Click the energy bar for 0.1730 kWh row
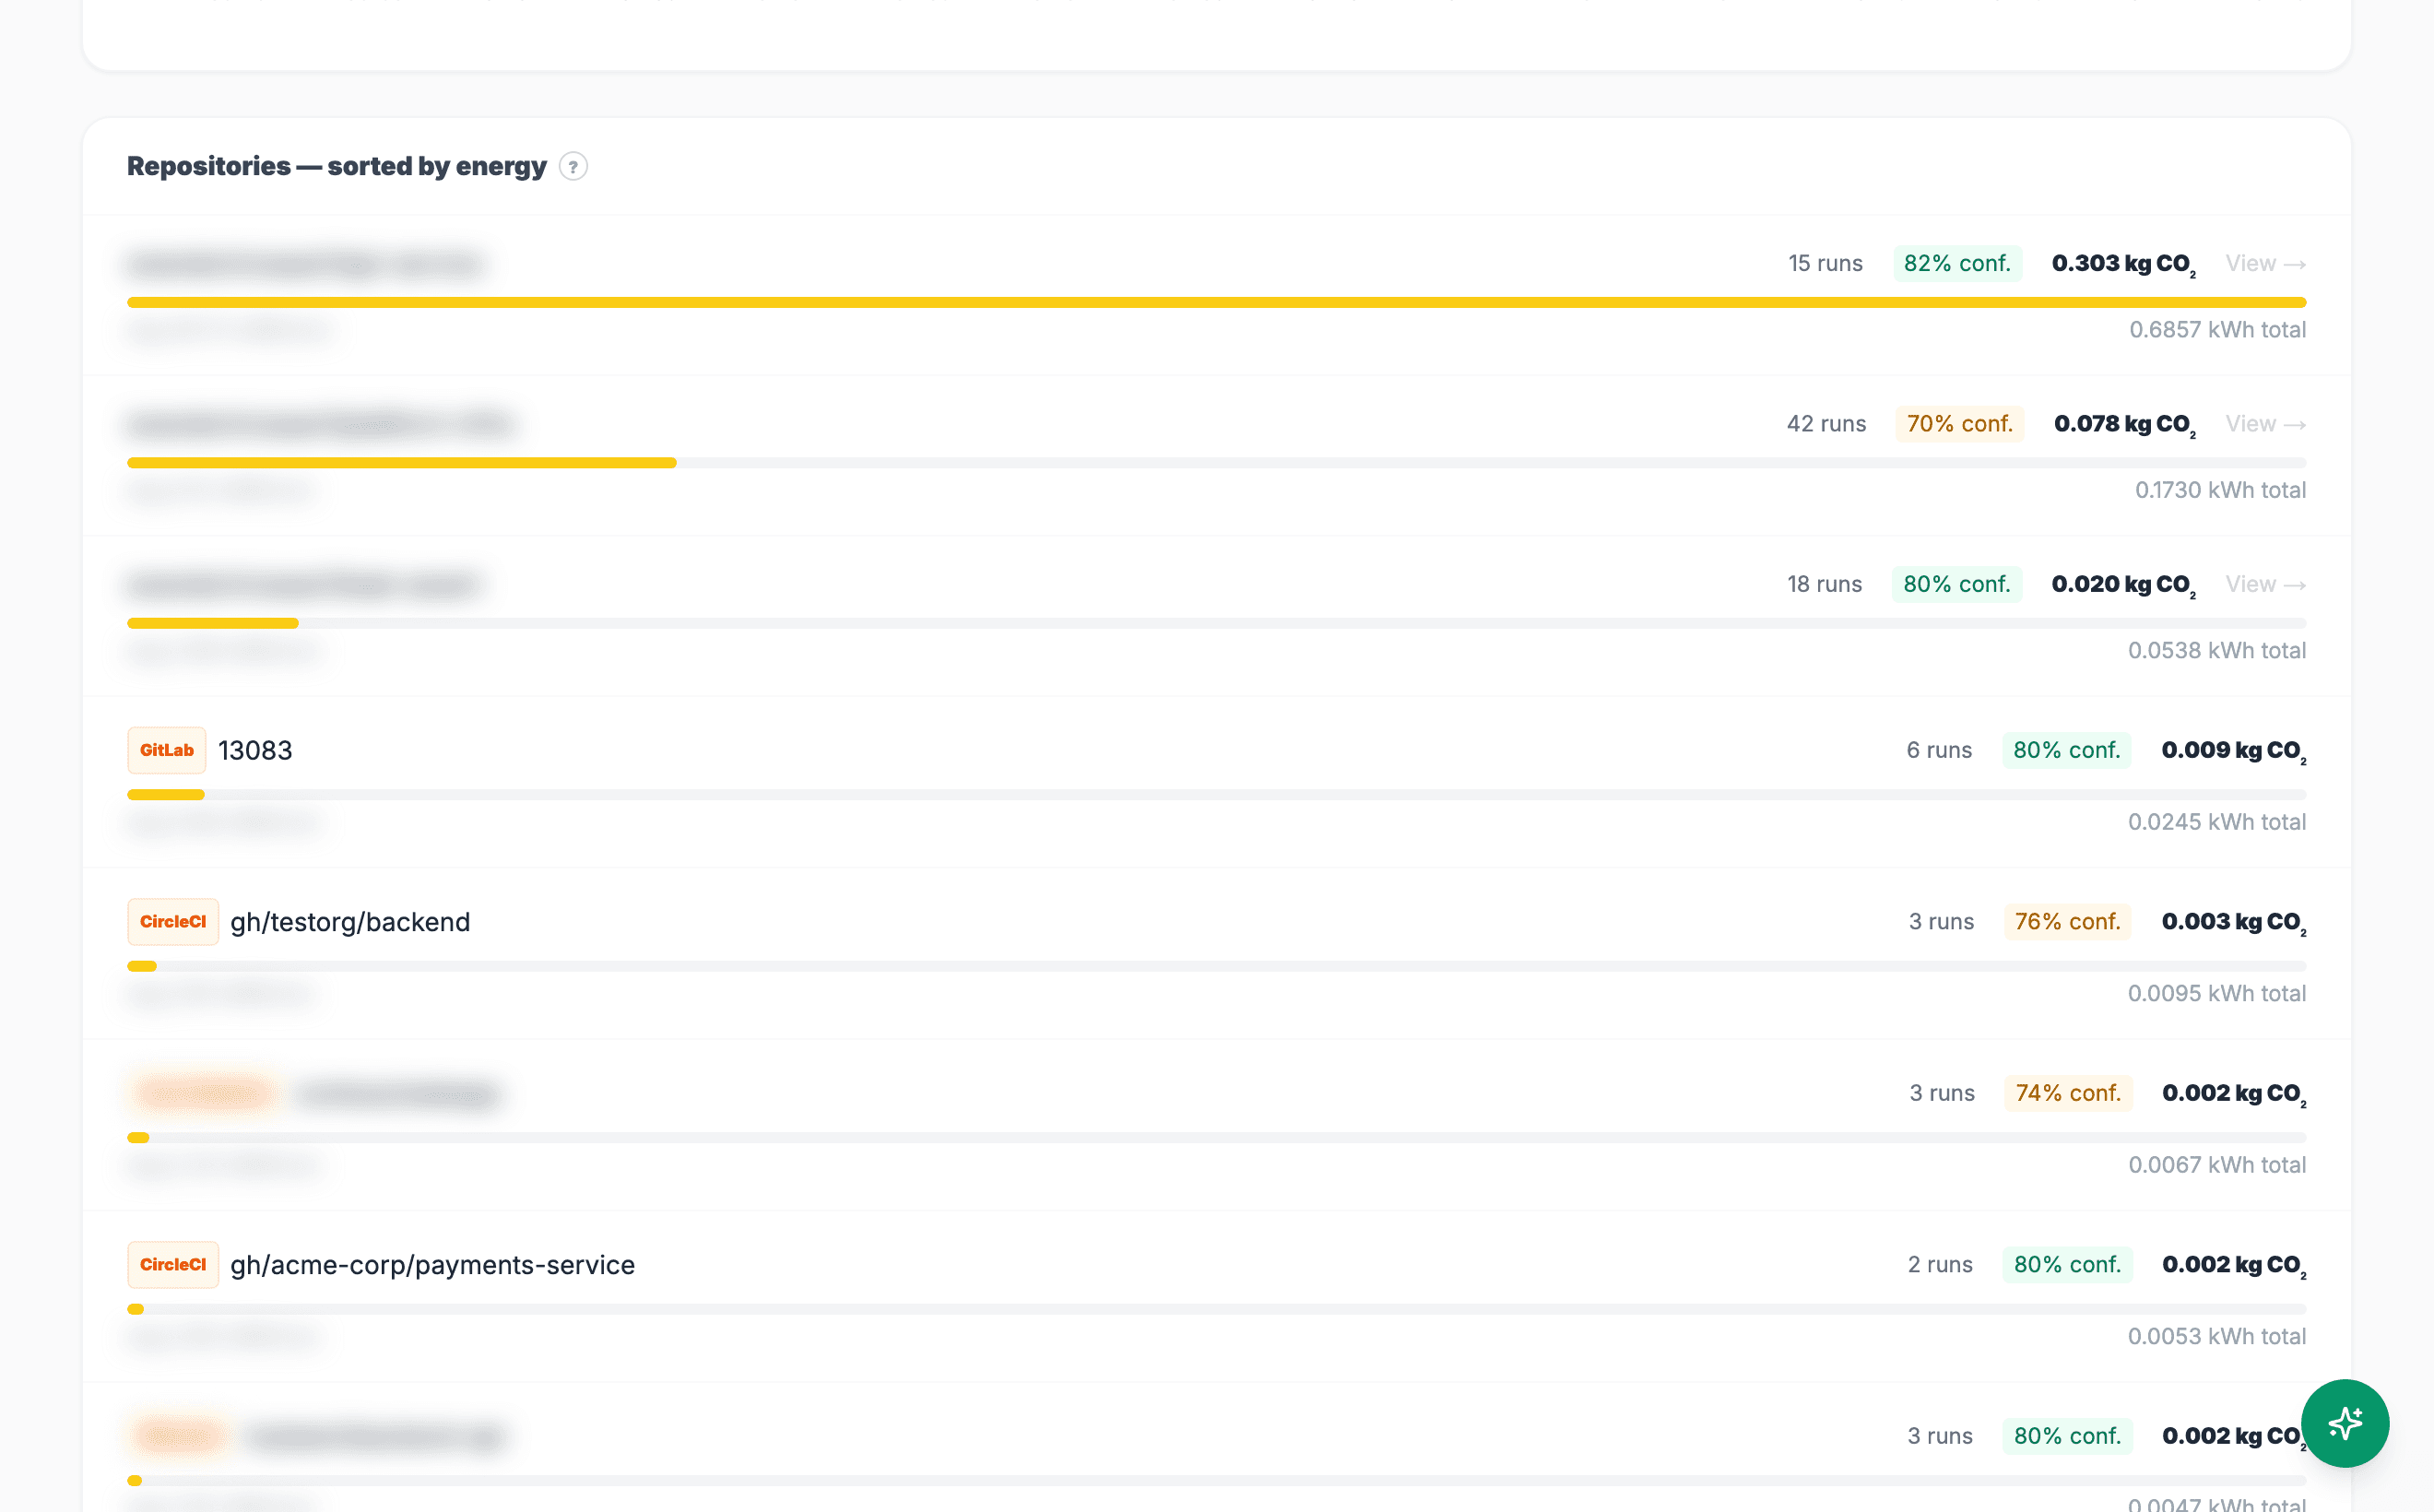The height and width of the screenshot is (1512, 2434). [x=1217, y=463]
